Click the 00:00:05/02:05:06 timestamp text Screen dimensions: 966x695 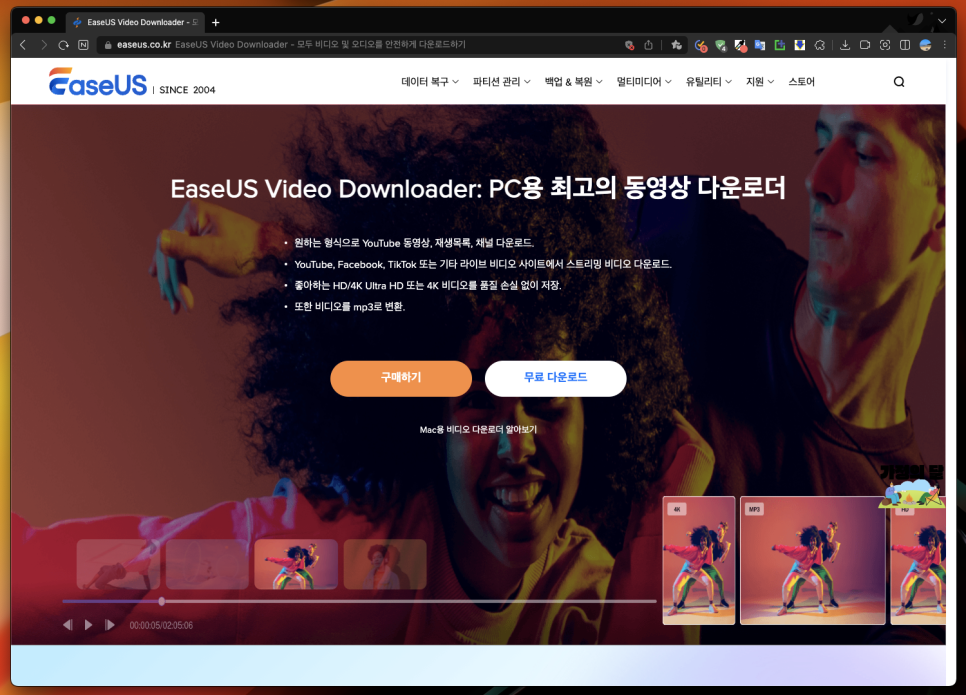click(161, 625)
